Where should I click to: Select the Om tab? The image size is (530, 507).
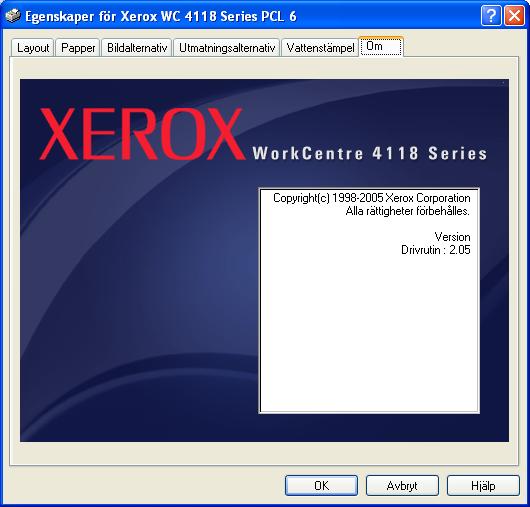coord(381,46)
